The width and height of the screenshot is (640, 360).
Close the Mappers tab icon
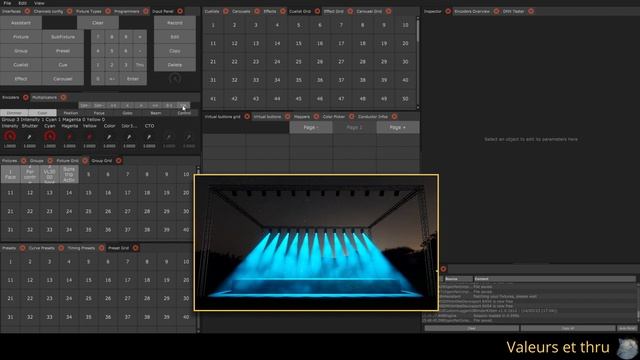pyautogui.click(x=316, y=117)
